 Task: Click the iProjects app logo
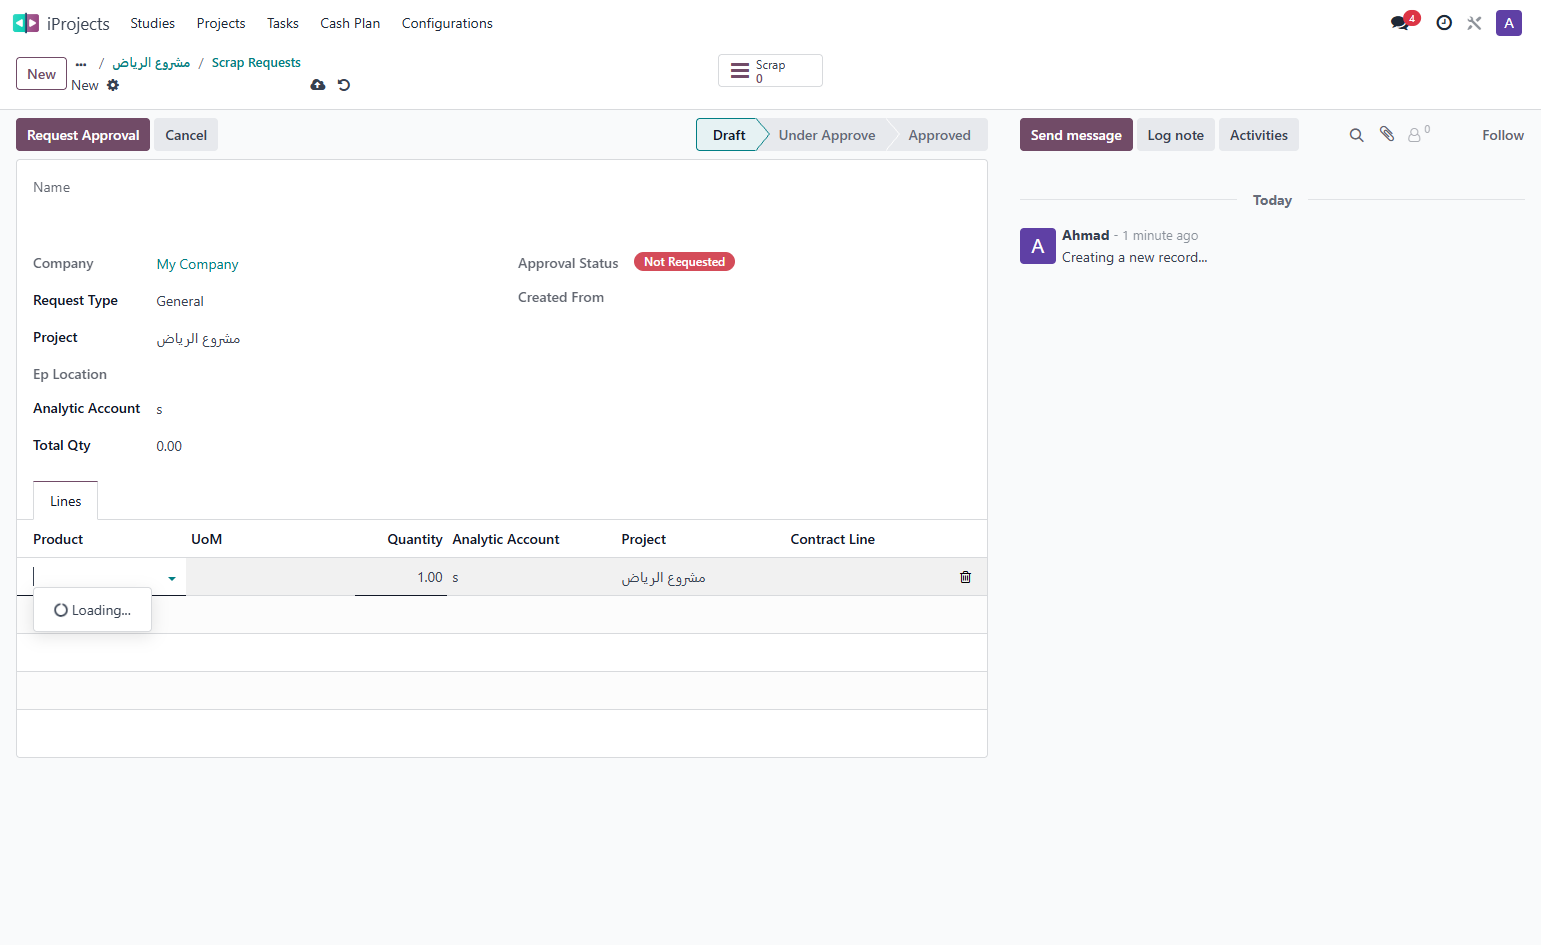[26, 23]
